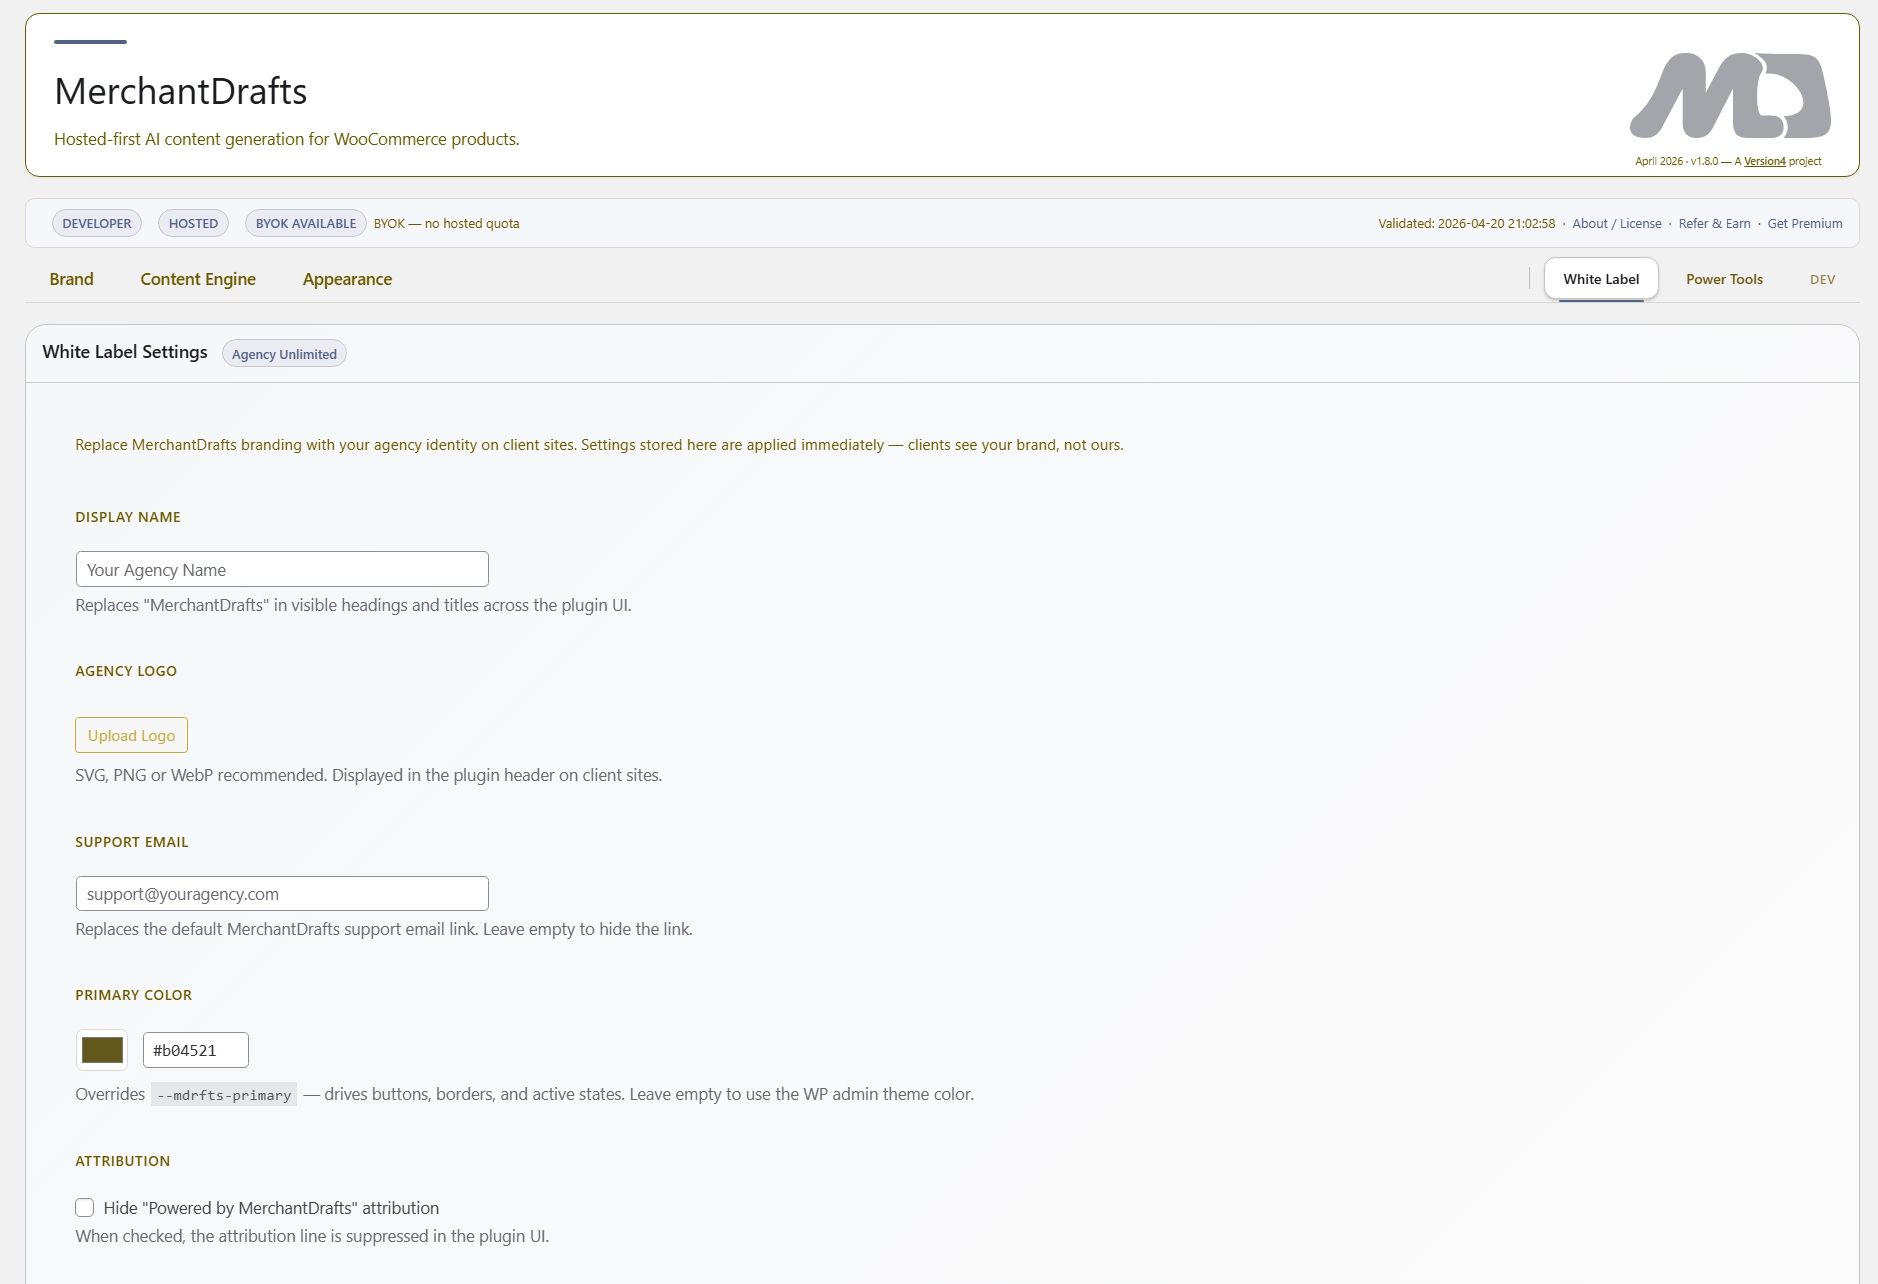This screenshot has height=1284, width=1878.
Task: Click the 'Validated: 2026-04-20 21:02:58' text
Action: click(1466, 223)
